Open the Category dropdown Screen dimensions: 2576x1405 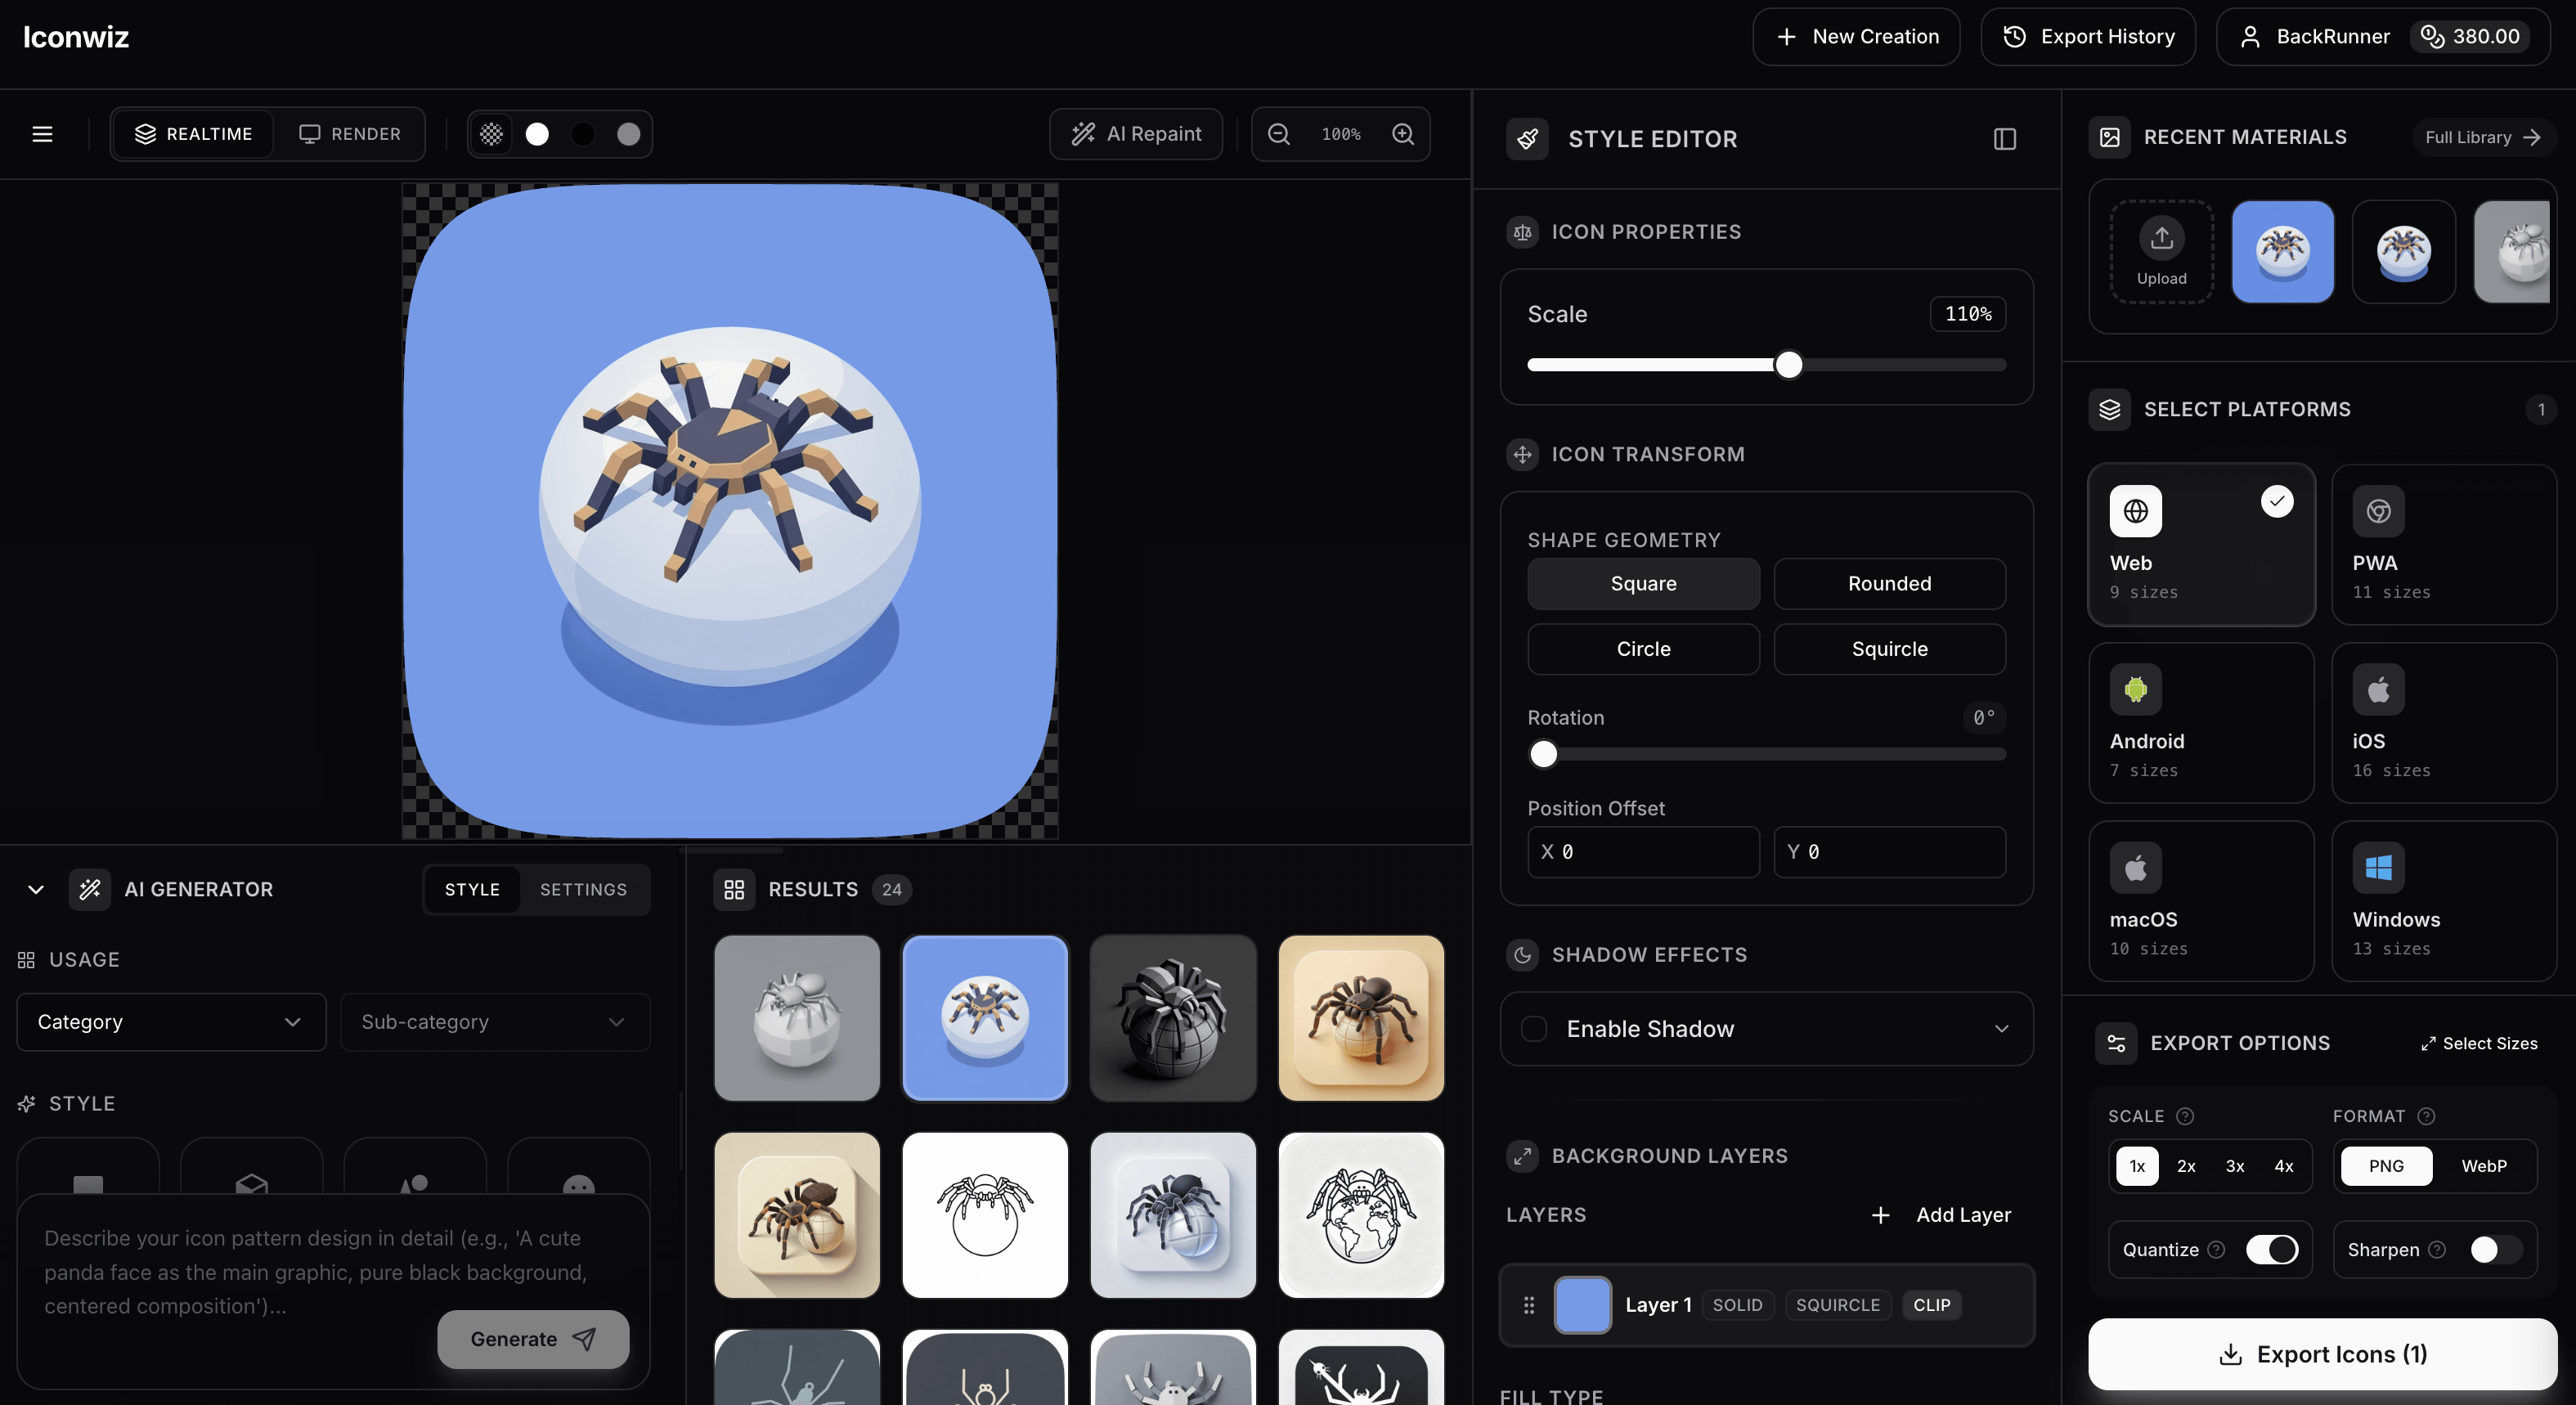point(171,1022)
